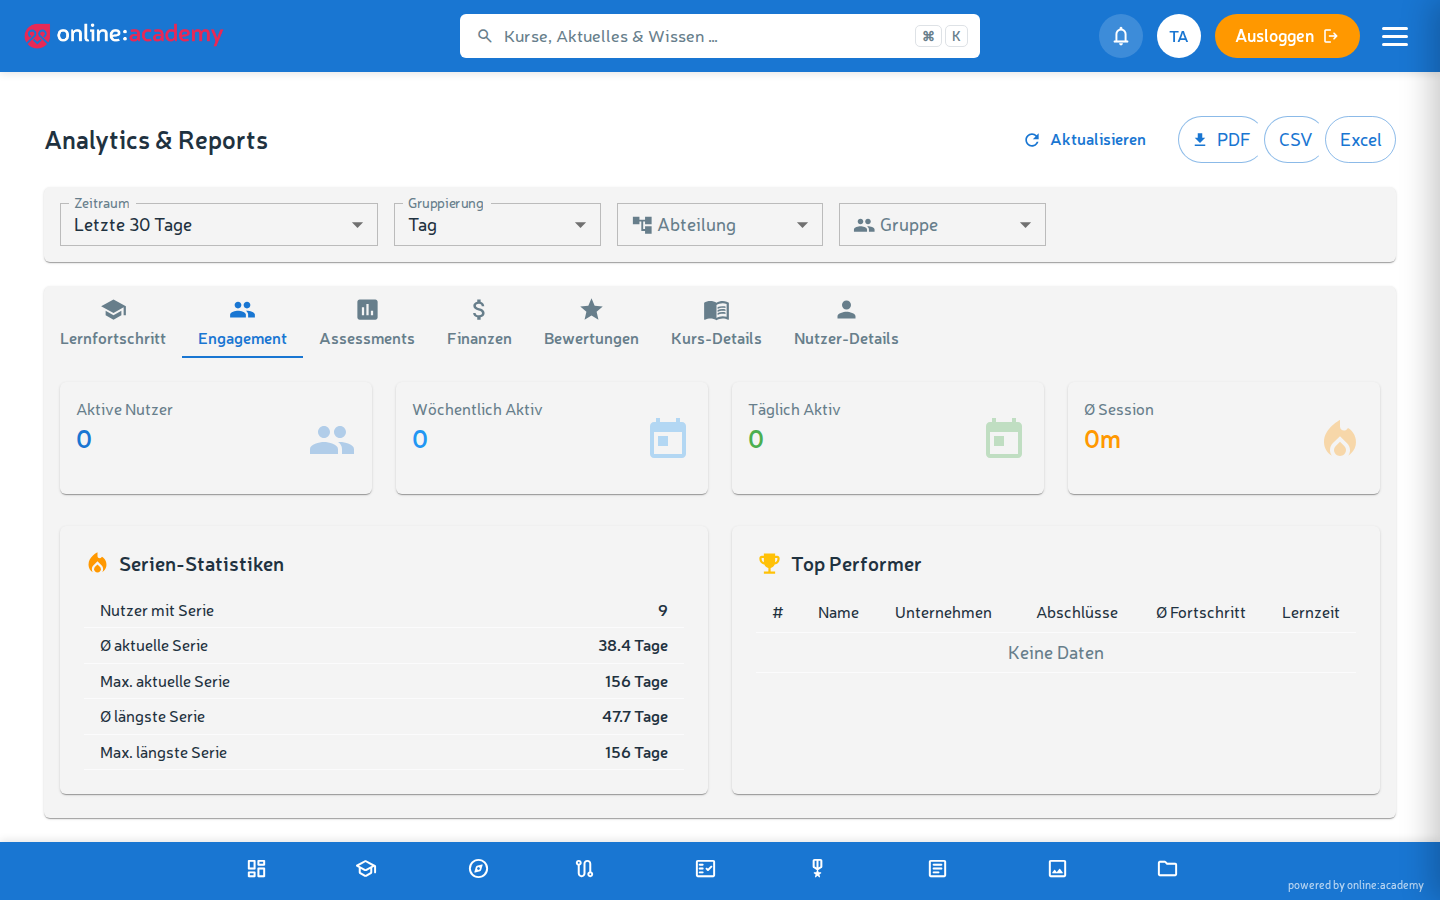This screenshot has width=1440, height=900.
Task: Click the calendar icon in Täglich Aktiv card
Action: coord(1004,438)
